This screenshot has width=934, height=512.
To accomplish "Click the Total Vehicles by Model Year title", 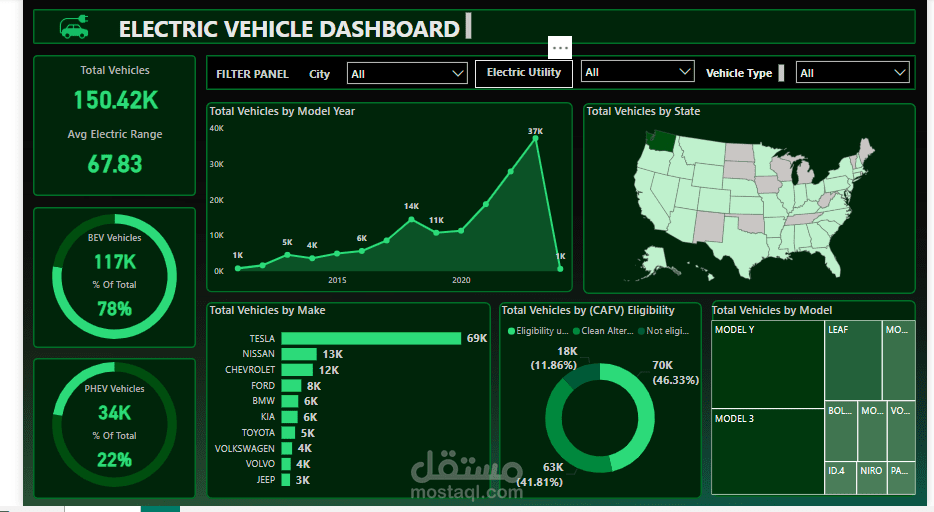I will [x=282, y=111].
